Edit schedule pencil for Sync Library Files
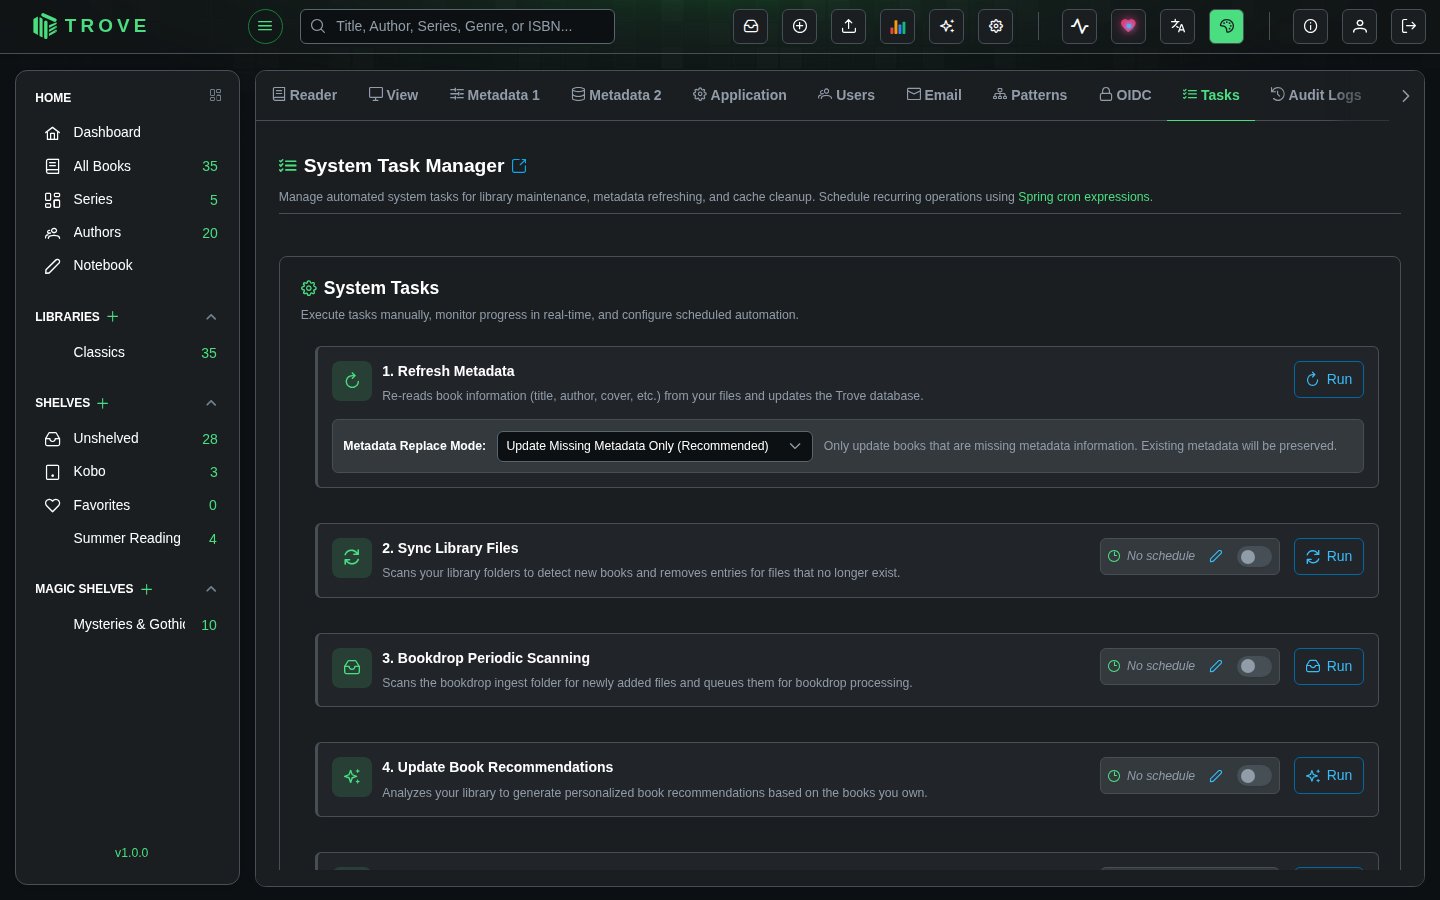The width and height of the screenshot is (1440, 900). tap(1216, 556)
